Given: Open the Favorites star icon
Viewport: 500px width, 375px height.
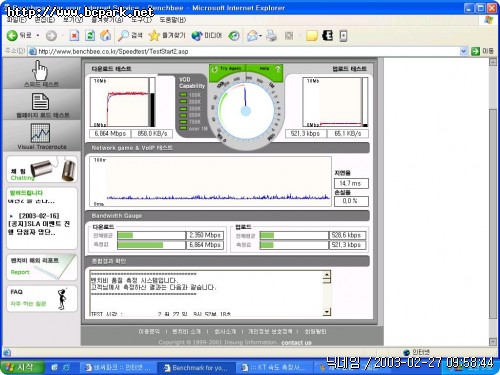Looking at the screenshot, I should pyautogui.click(x=154, y=35).
